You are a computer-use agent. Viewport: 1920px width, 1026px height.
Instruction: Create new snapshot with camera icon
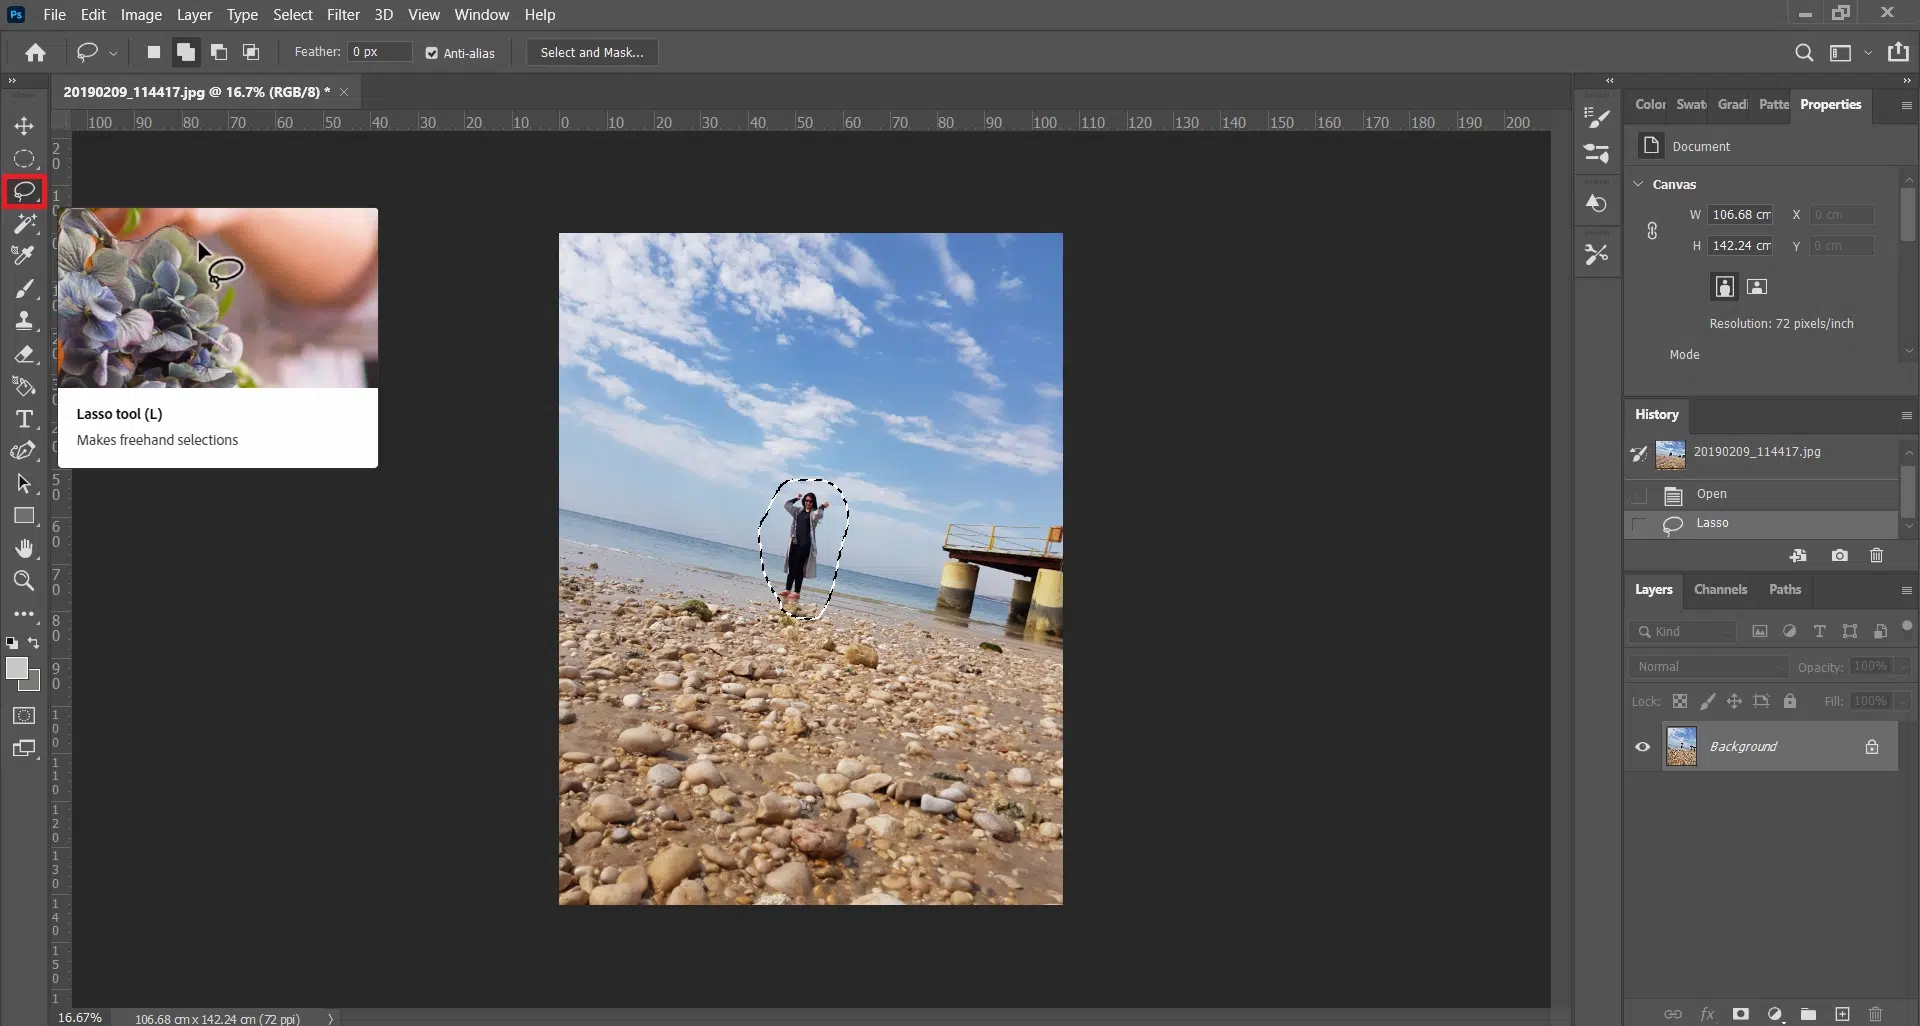[1839, 556]
